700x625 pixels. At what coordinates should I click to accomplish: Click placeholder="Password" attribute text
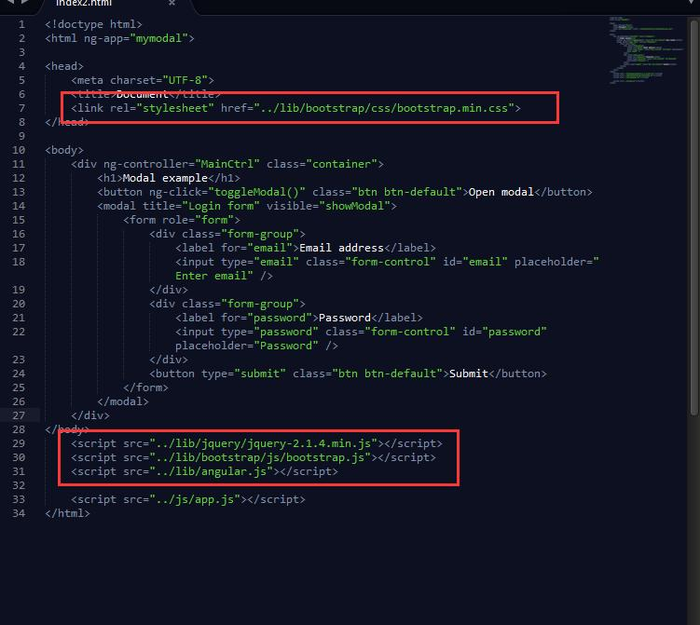point(247,346)
